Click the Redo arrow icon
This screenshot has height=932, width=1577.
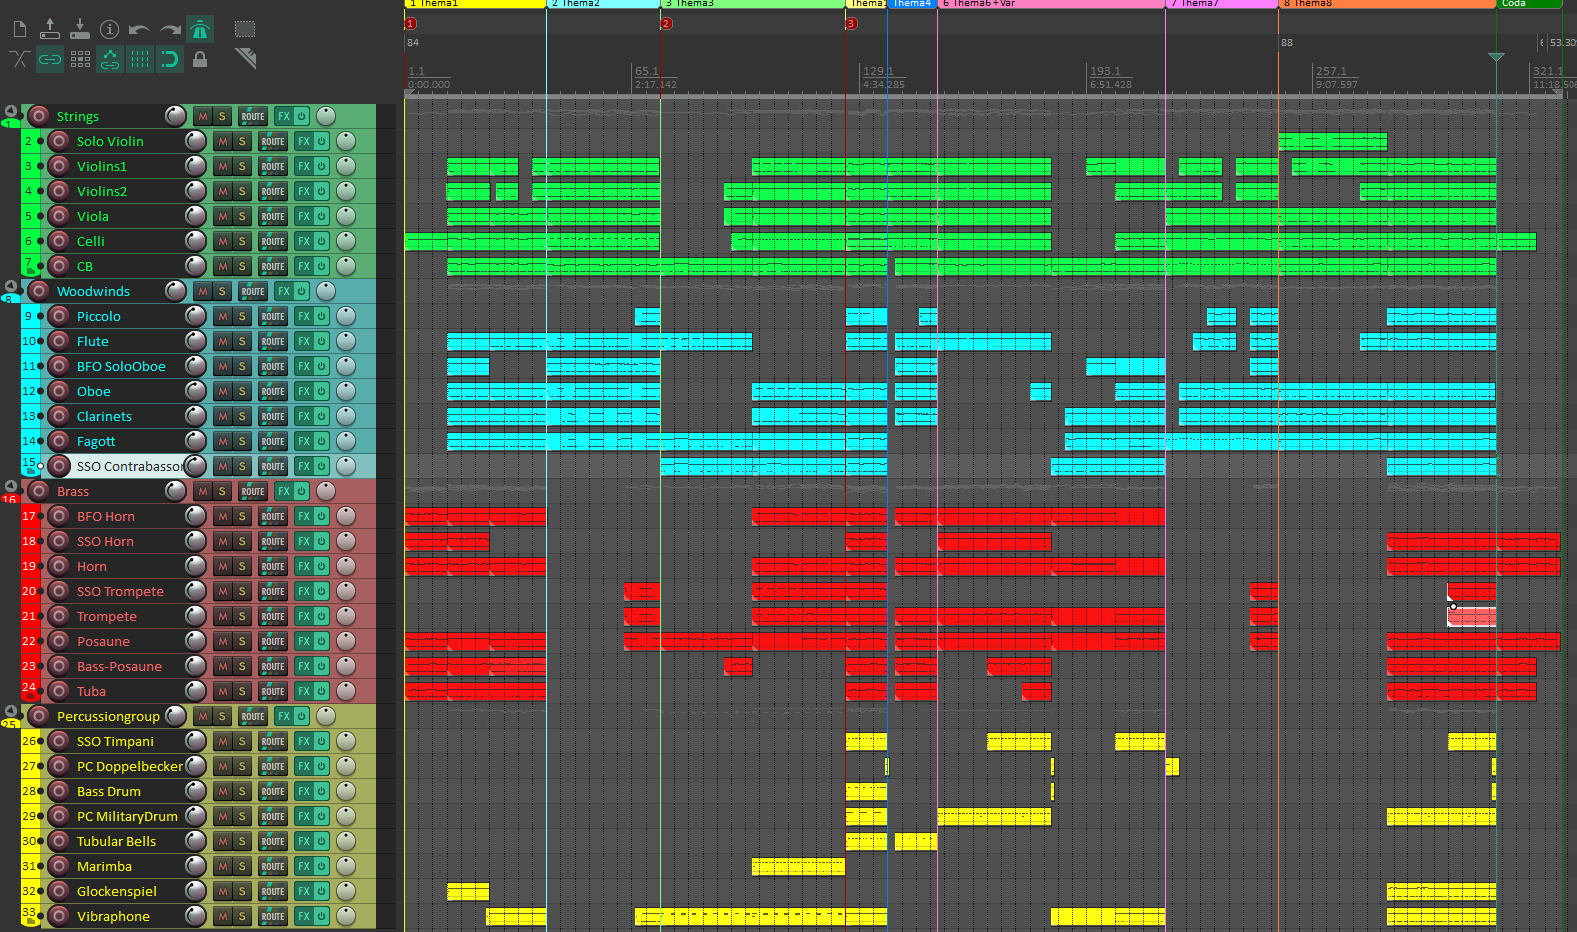click(170, 30)
